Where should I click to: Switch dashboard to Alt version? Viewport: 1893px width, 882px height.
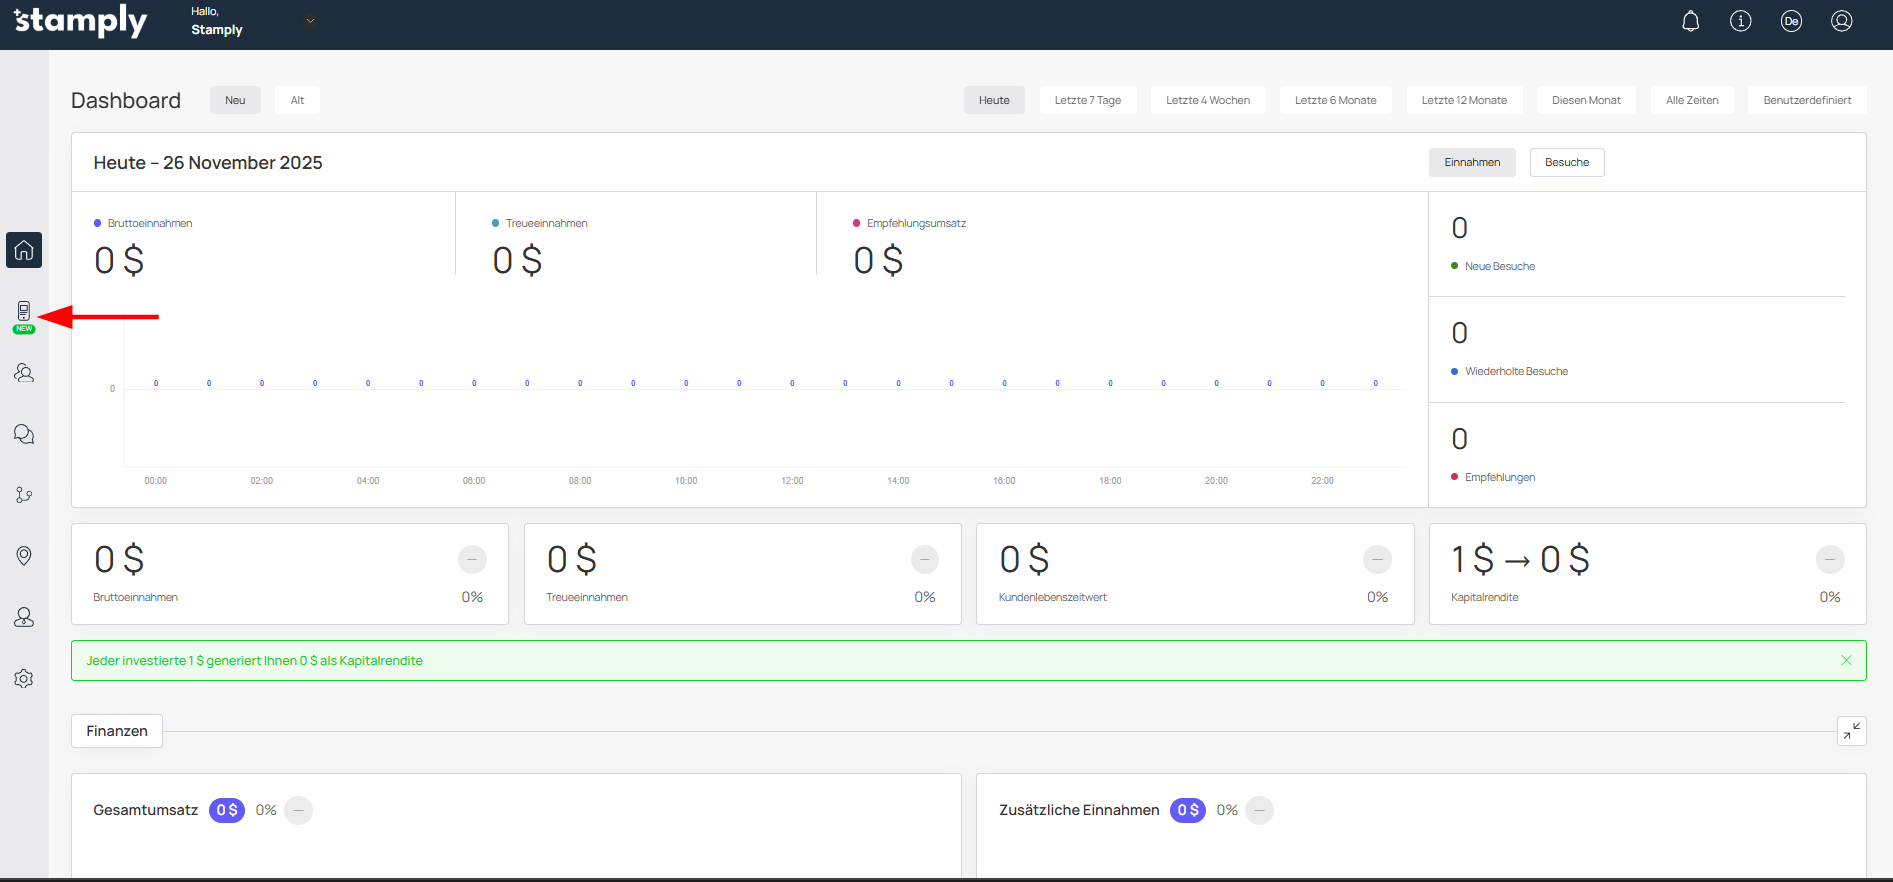pyautogui.click(x=297, y=100)
